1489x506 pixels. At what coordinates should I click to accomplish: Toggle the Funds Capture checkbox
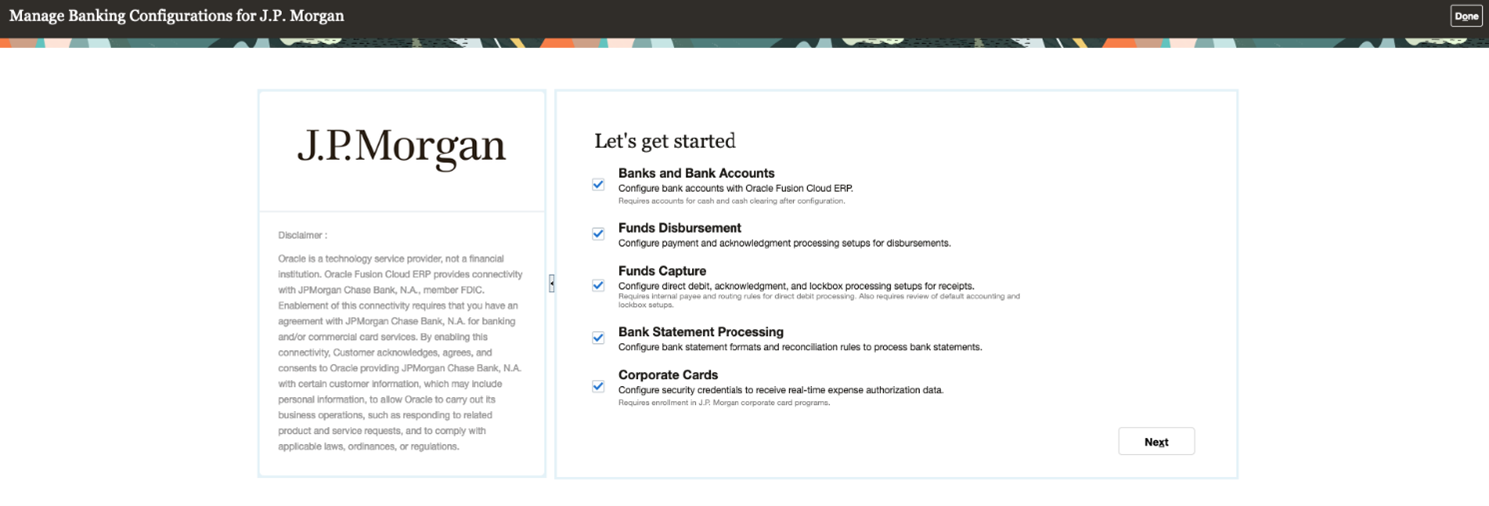(598, 285)
